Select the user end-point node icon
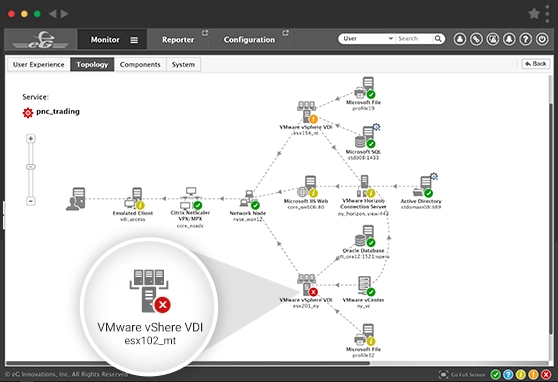Screen dimensions: 558x382 (x=76, y=199)
